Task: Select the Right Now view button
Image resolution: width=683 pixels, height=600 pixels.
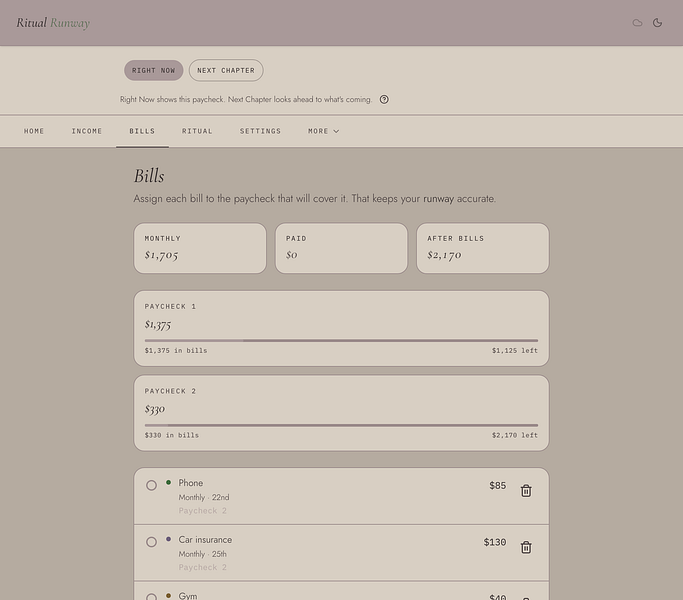Action: pos(153,70)
